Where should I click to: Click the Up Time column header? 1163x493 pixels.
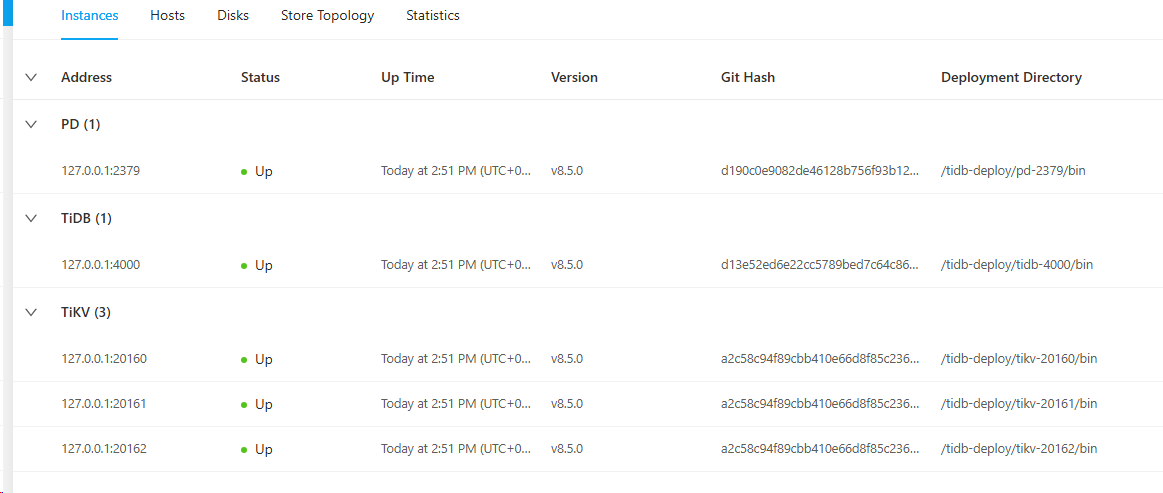[x=407, y=77]
